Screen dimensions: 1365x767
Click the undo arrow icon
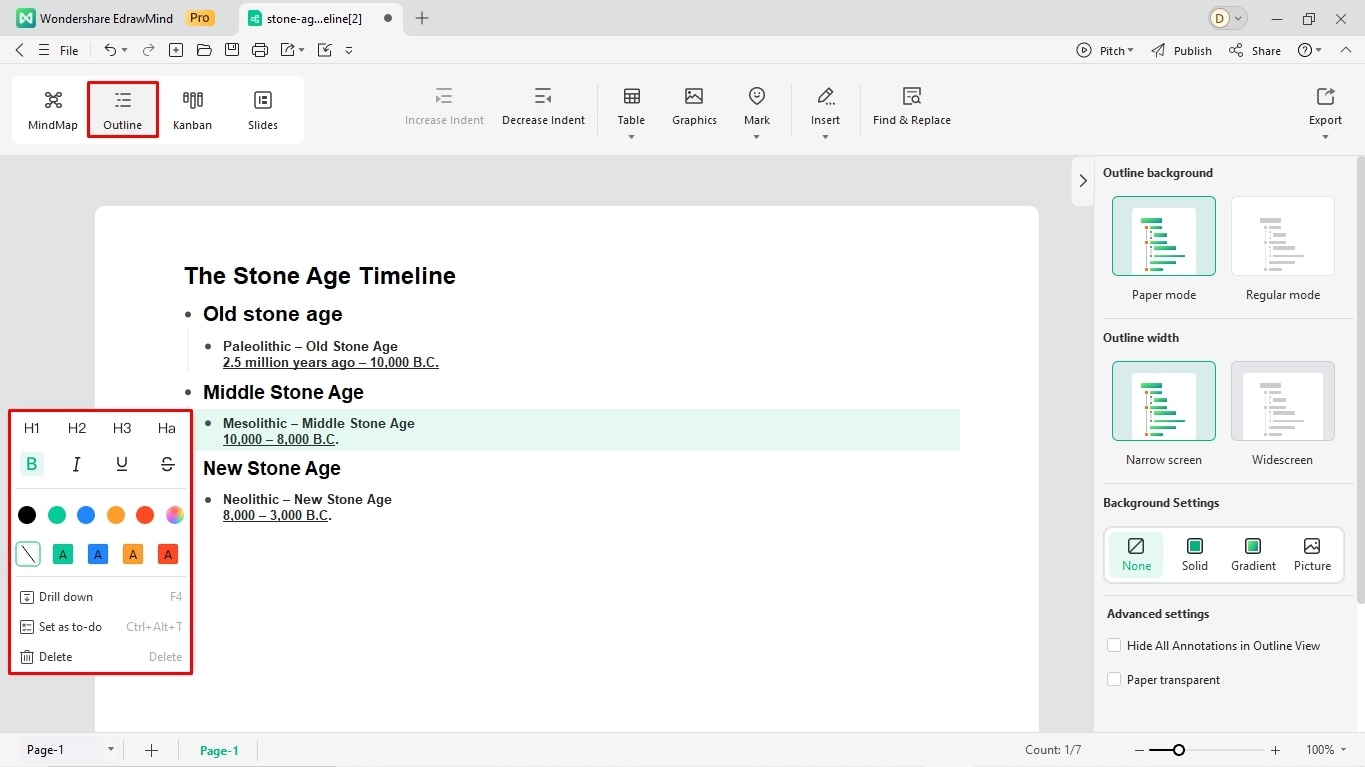(110, 50)
